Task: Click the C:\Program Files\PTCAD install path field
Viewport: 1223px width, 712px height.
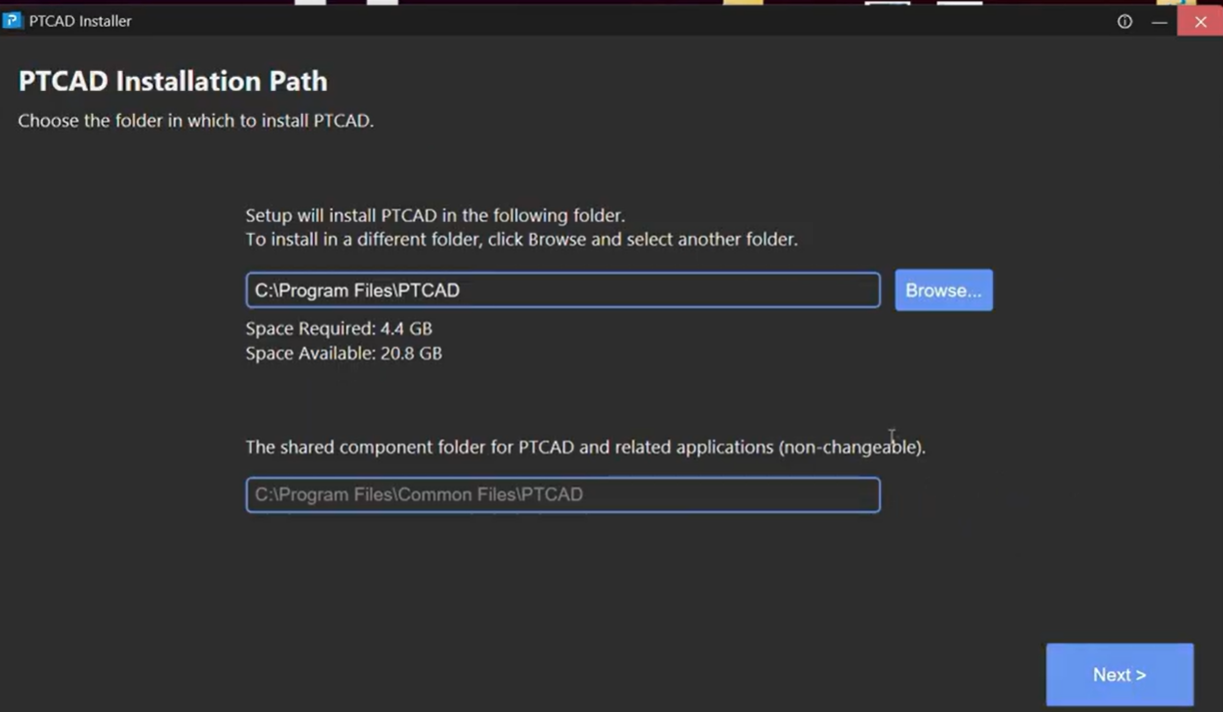Action: (562, 290)
